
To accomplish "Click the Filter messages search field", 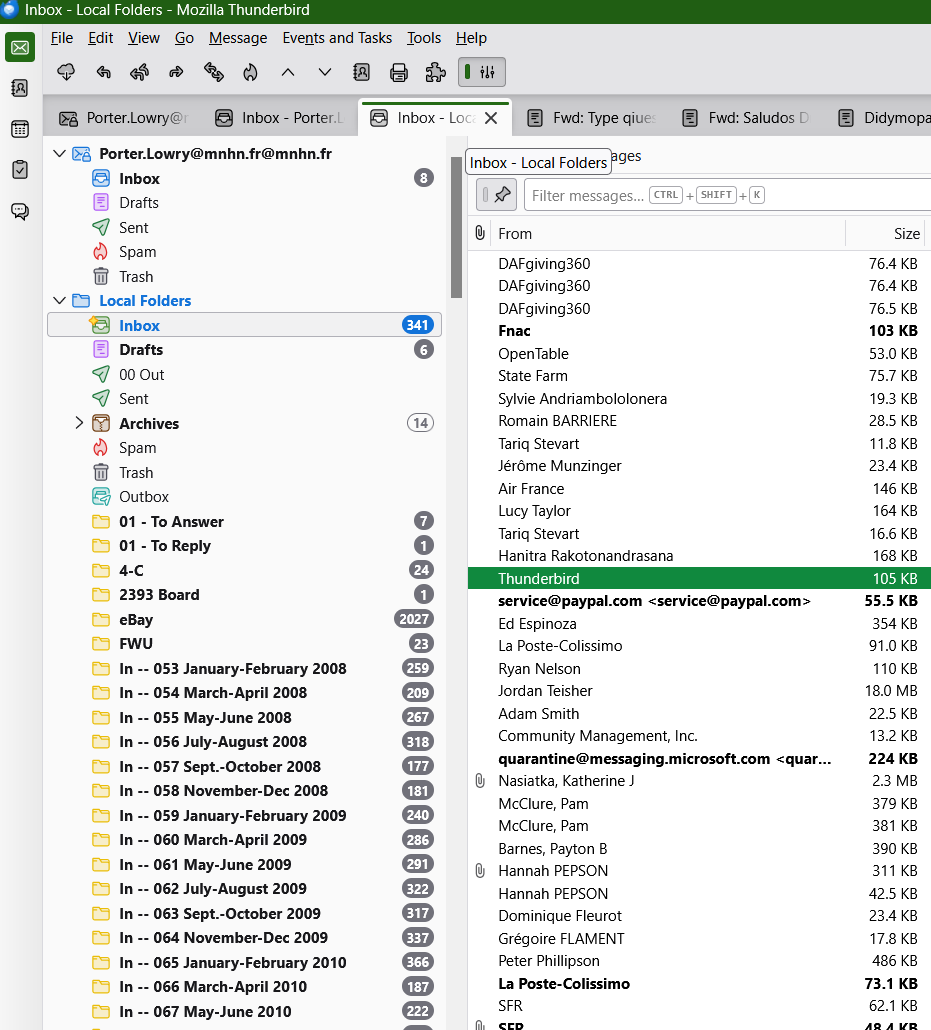I will 727,195.
